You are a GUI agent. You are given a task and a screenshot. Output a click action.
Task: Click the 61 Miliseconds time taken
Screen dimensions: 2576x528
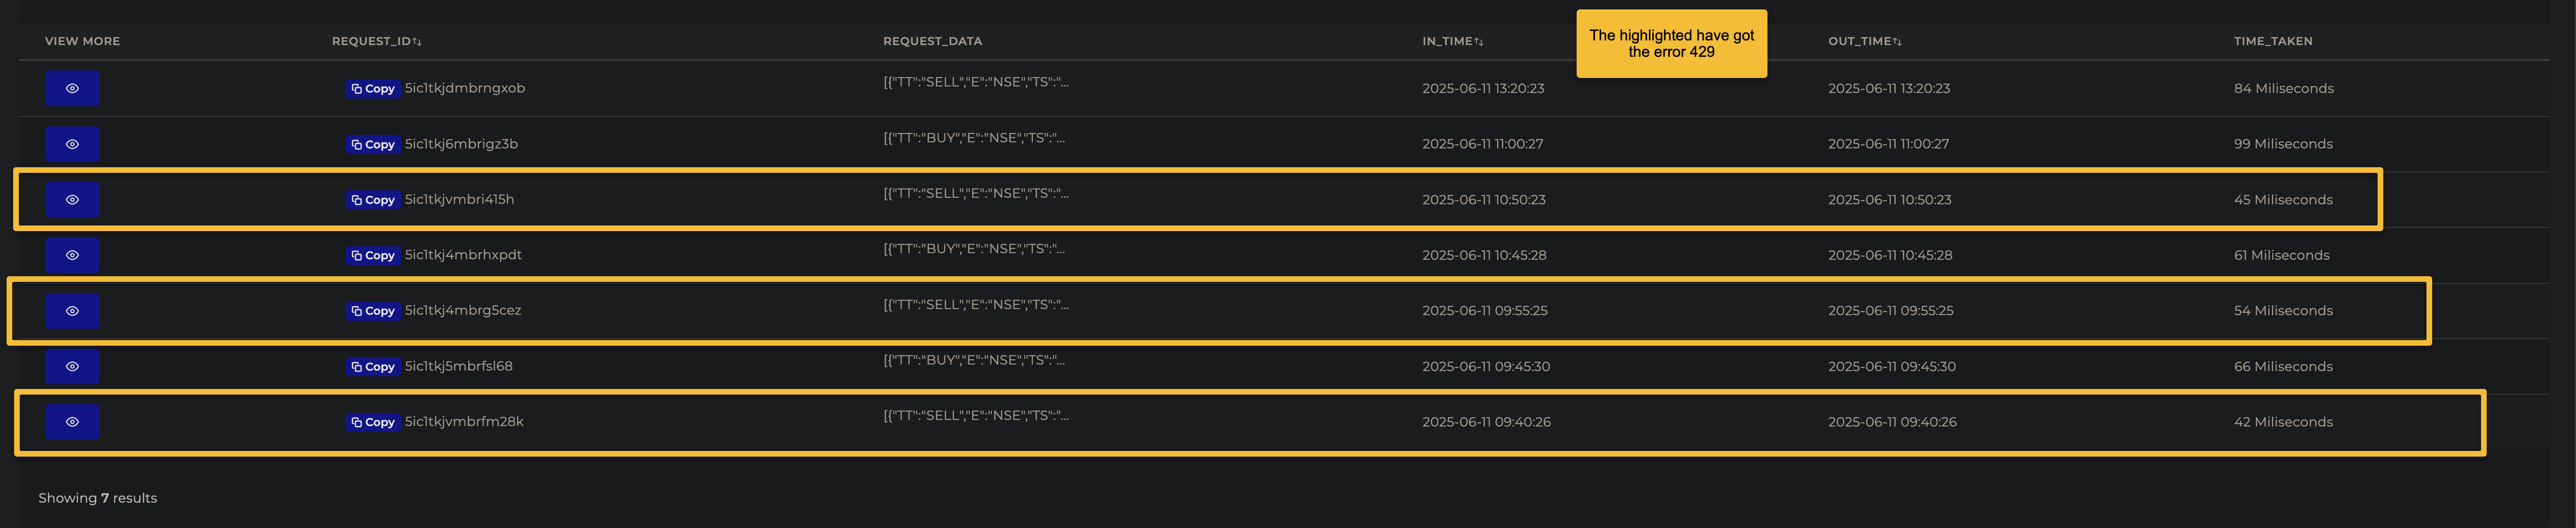click(2282, 255)
